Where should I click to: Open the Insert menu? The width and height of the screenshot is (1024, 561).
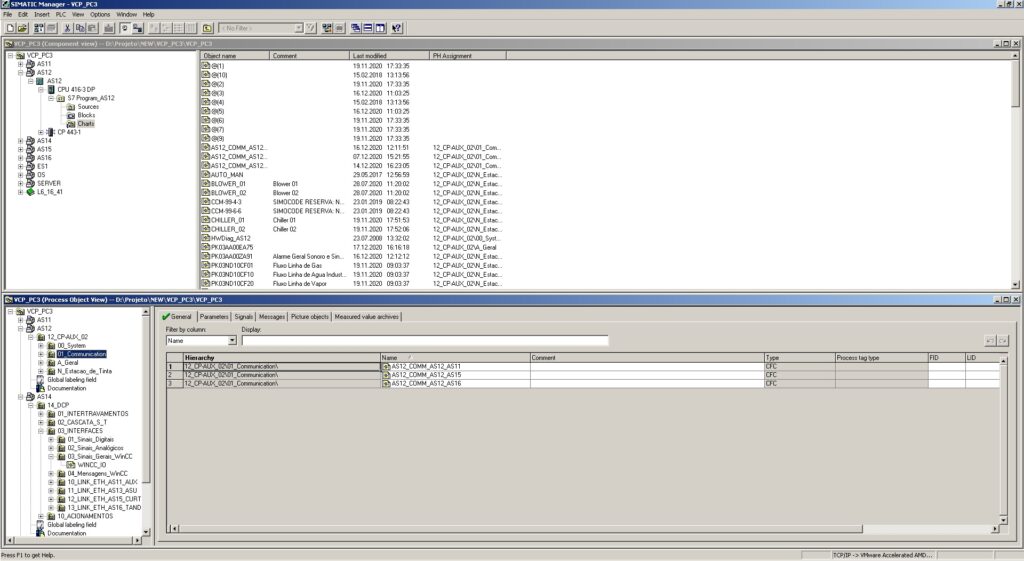click(x=42, y=14)
